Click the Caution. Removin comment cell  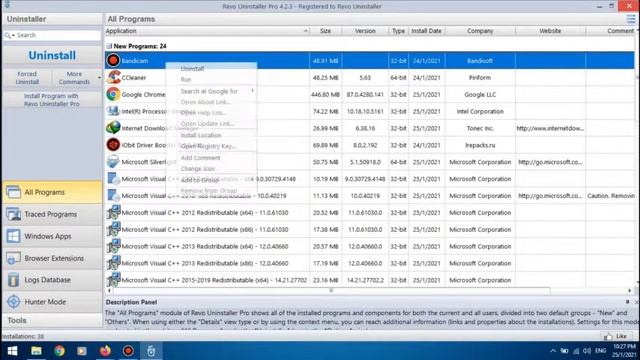coord(611,196)
